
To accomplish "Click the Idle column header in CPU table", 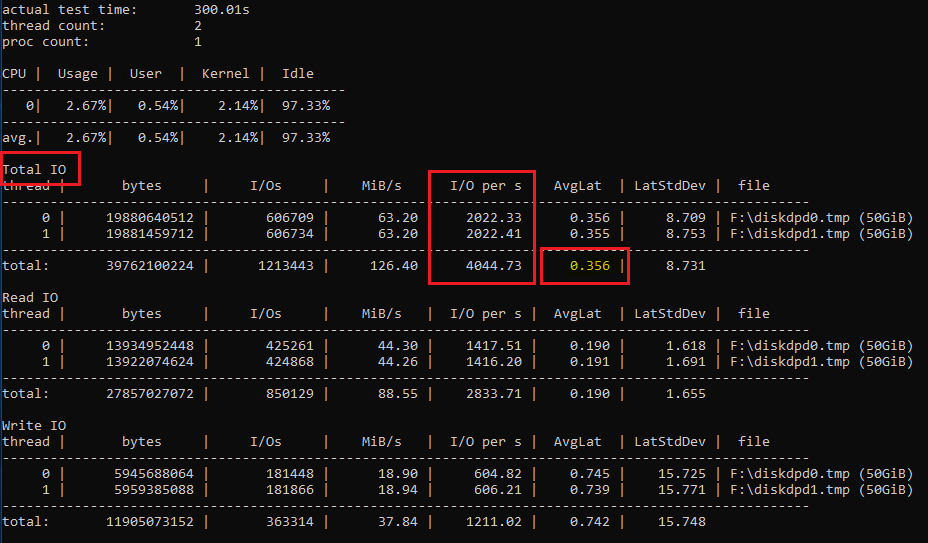I will pos(298,73).
